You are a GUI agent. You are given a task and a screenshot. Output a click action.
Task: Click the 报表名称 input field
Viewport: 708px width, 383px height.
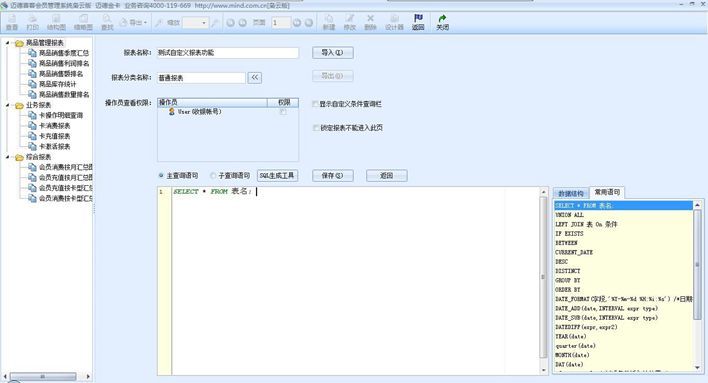[228, 53]
